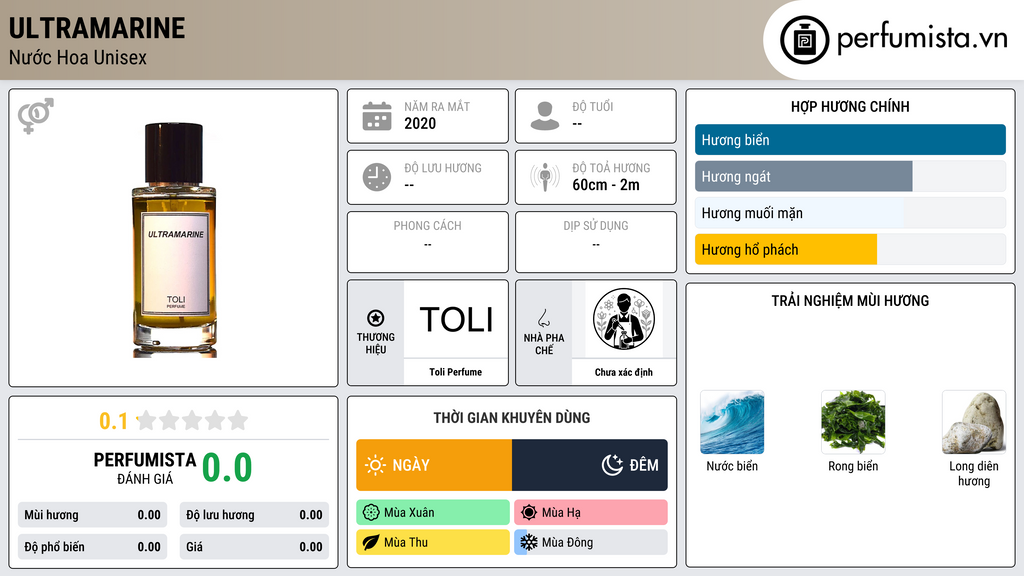Open the Toli Perfume brand link
This screenshot has width=1024, height=576.
[455, 372]
